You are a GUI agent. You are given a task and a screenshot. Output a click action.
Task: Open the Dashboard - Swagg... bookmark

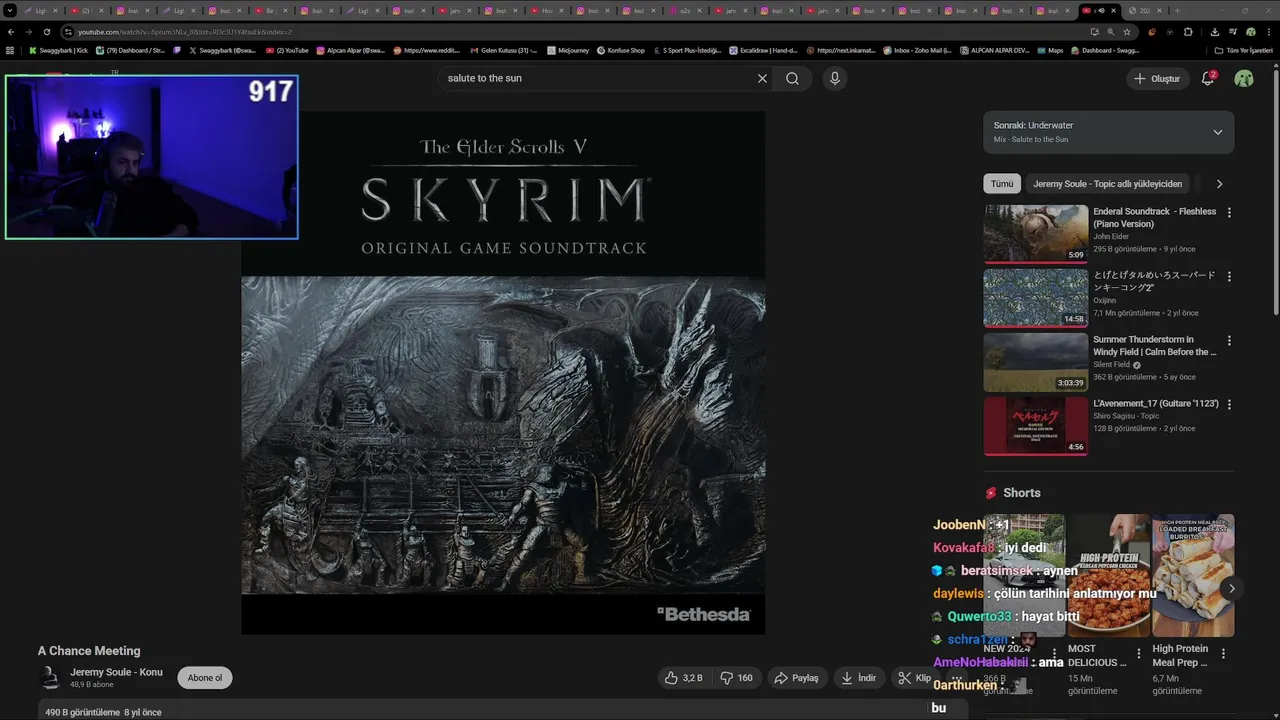click(x=1104, y=50)
